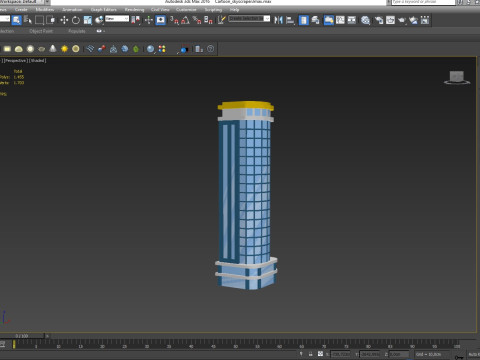Click Use Pivot Point Center icon
The height and width of the screenshot is (360, 480).
pyautogui.click(x=136, y=20)
